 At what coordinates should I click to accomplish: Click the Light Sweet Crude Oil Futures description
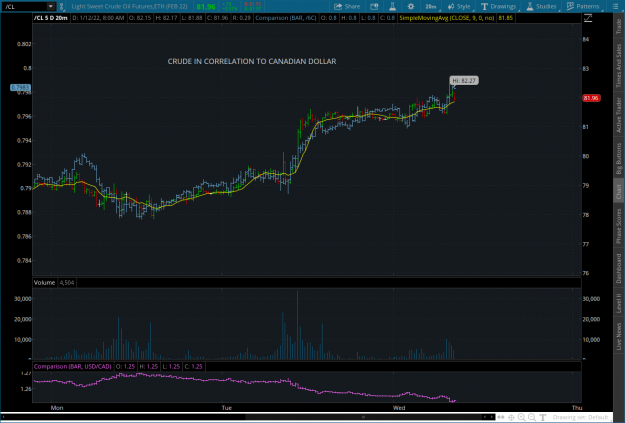point(130,6)
